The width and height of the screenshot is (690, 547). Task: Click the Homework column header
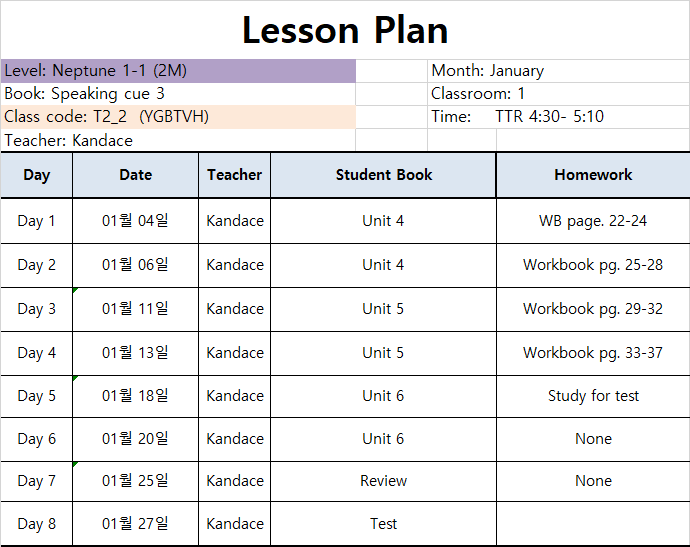tap(593, 175)
